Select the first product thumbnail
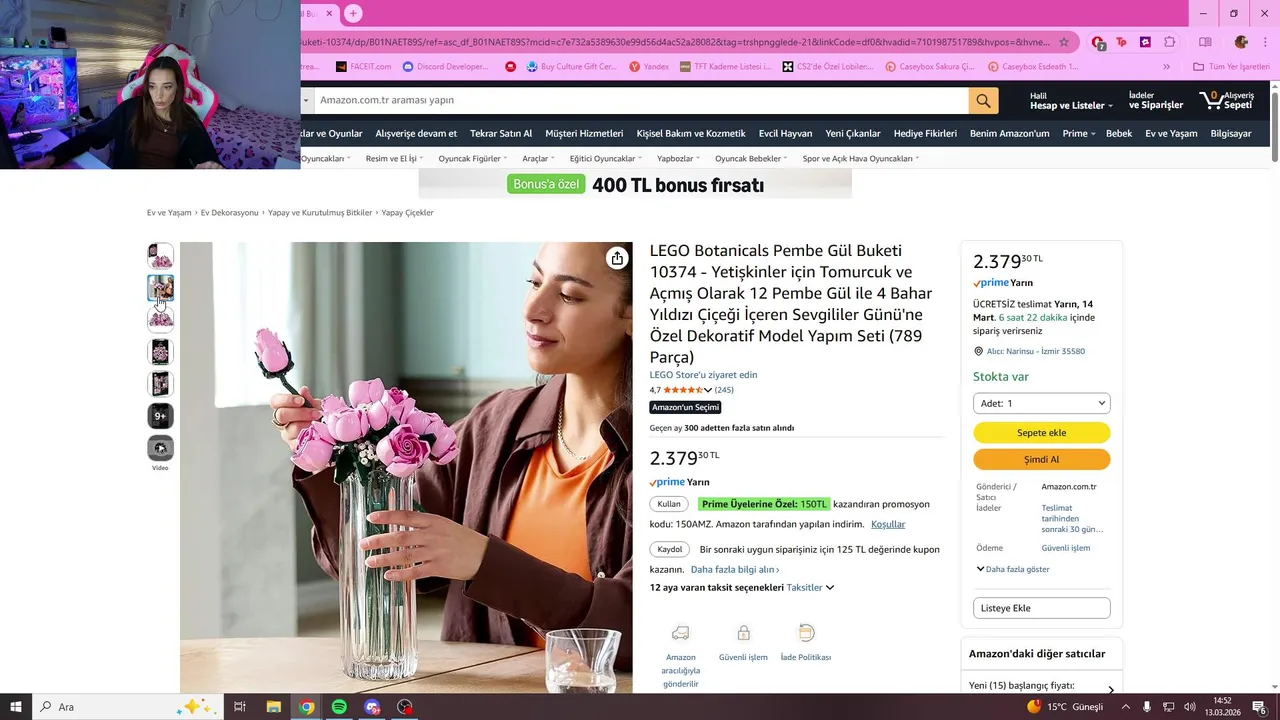The width and height of the screenshot is (1280, 720). (x=160, y=256)
